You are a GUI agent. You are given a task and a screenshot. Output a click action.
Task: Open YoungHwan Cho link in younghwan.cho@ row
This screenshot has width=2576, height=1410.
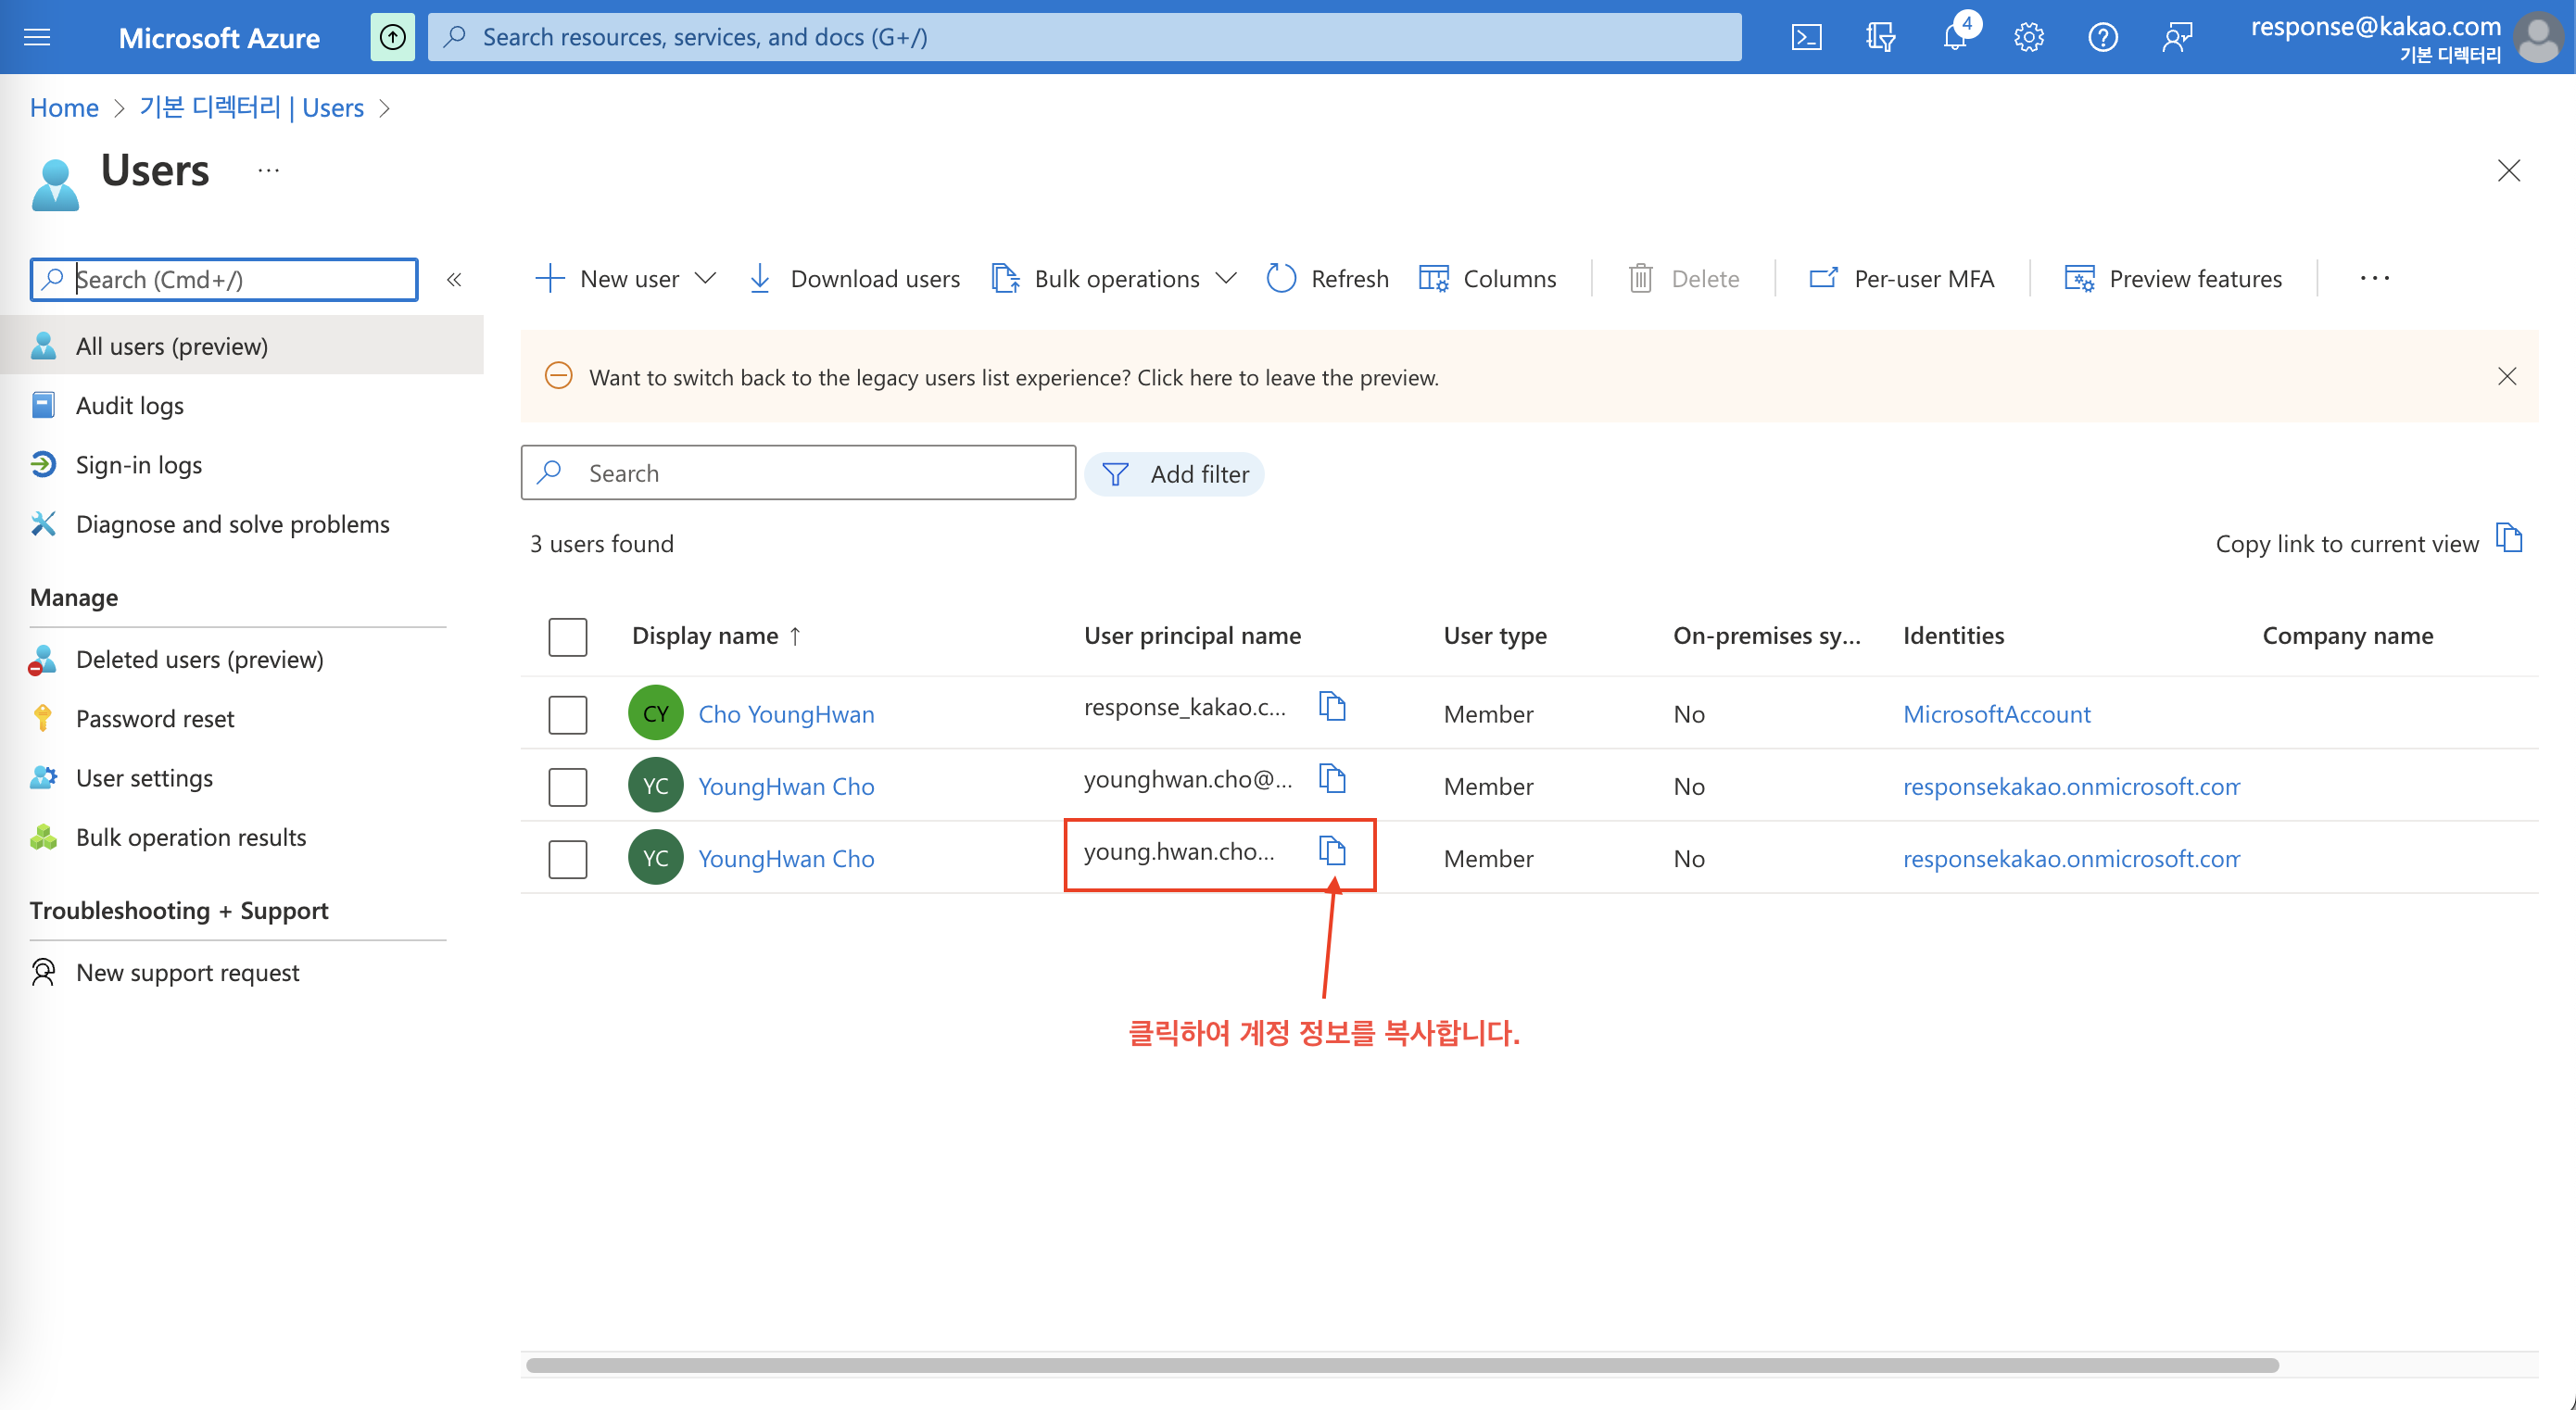tap(786, 786)
